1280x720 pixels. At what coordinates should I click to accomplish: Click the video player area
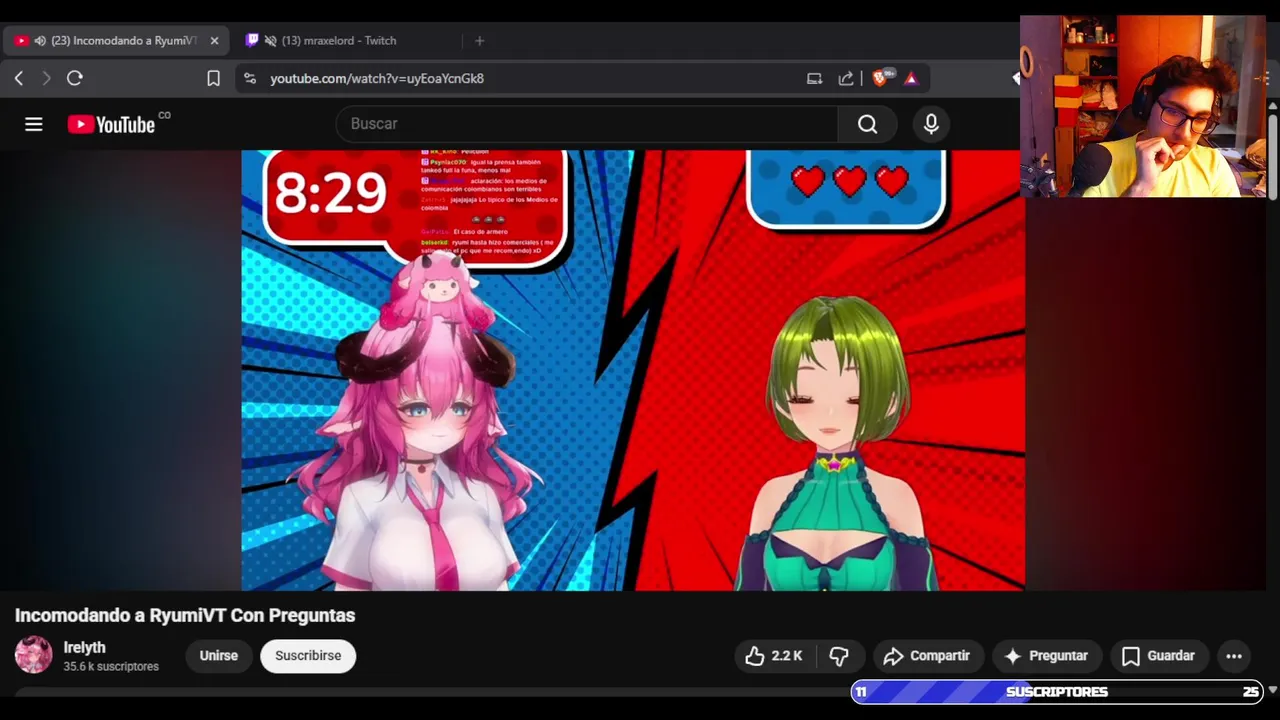tap(633, 370)
